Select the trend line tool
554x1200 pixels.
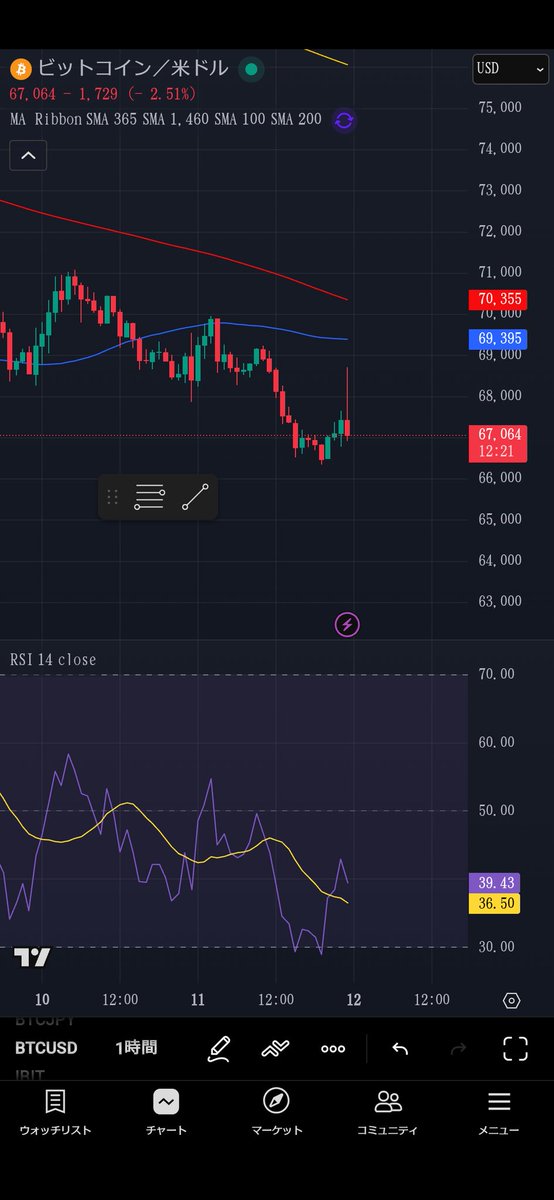[x=196, y=497]
